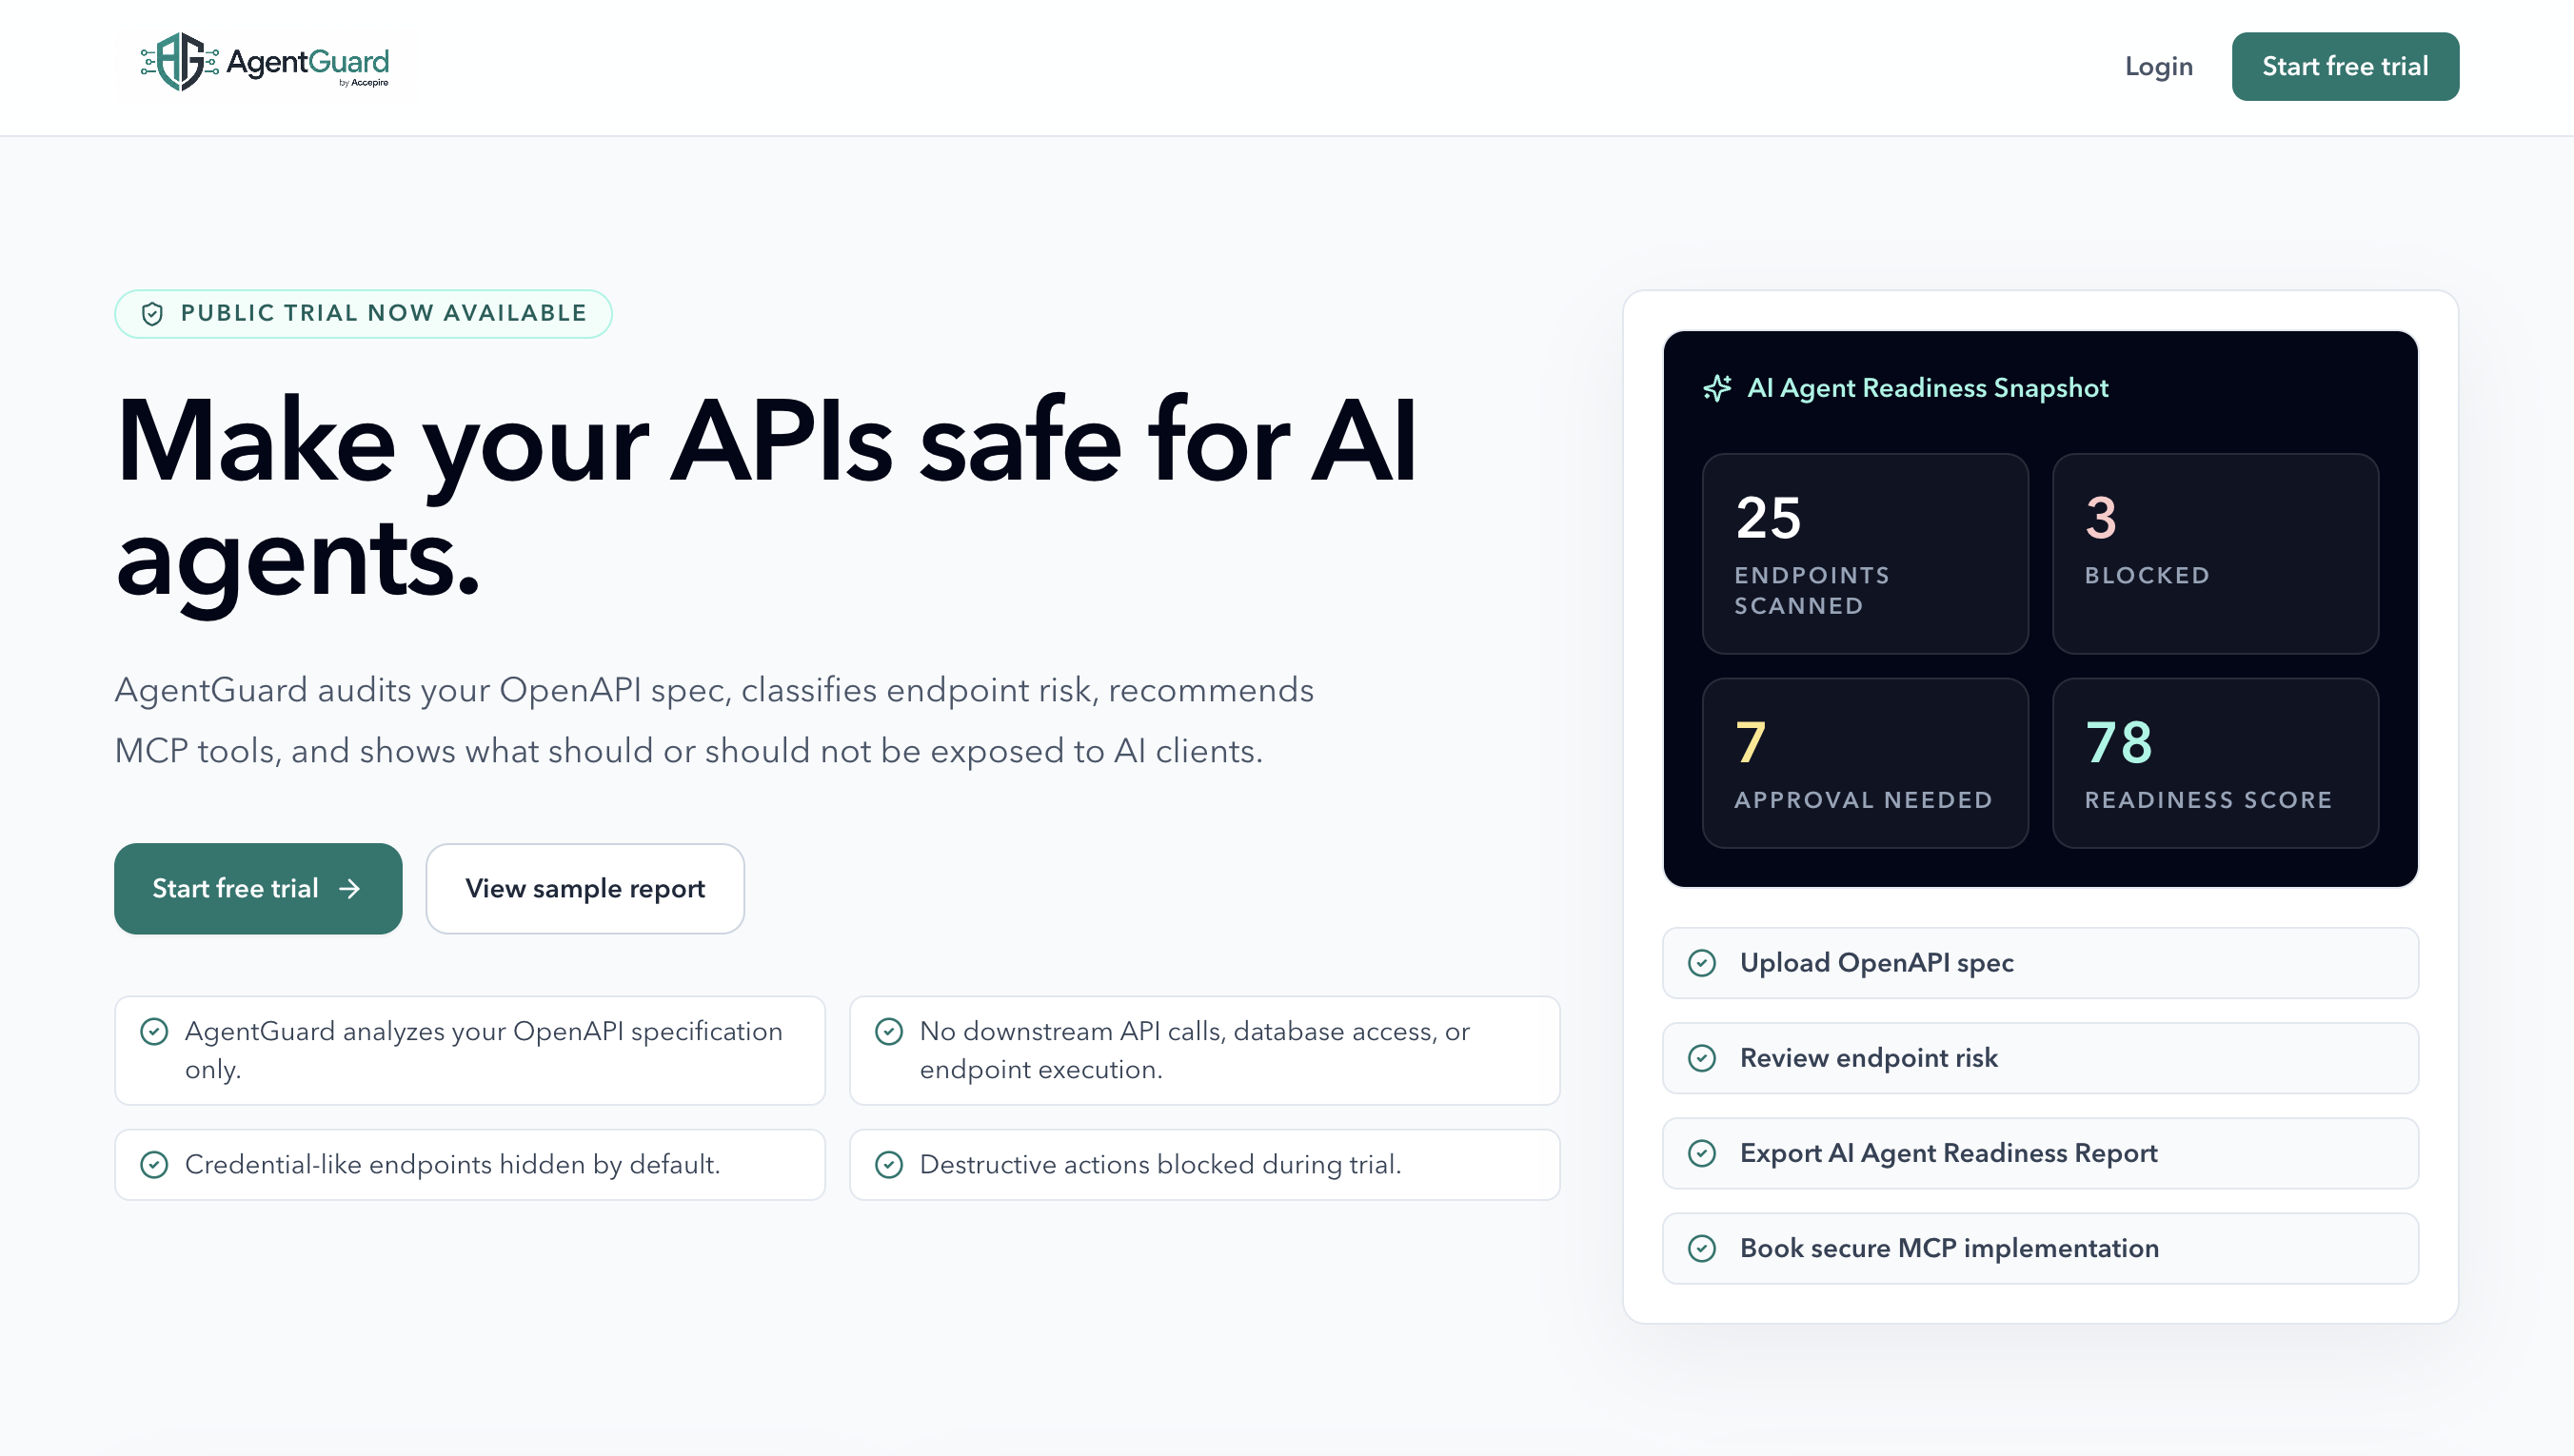
Task: Select the 3 Blocked card
Action: click(2215, 554)
